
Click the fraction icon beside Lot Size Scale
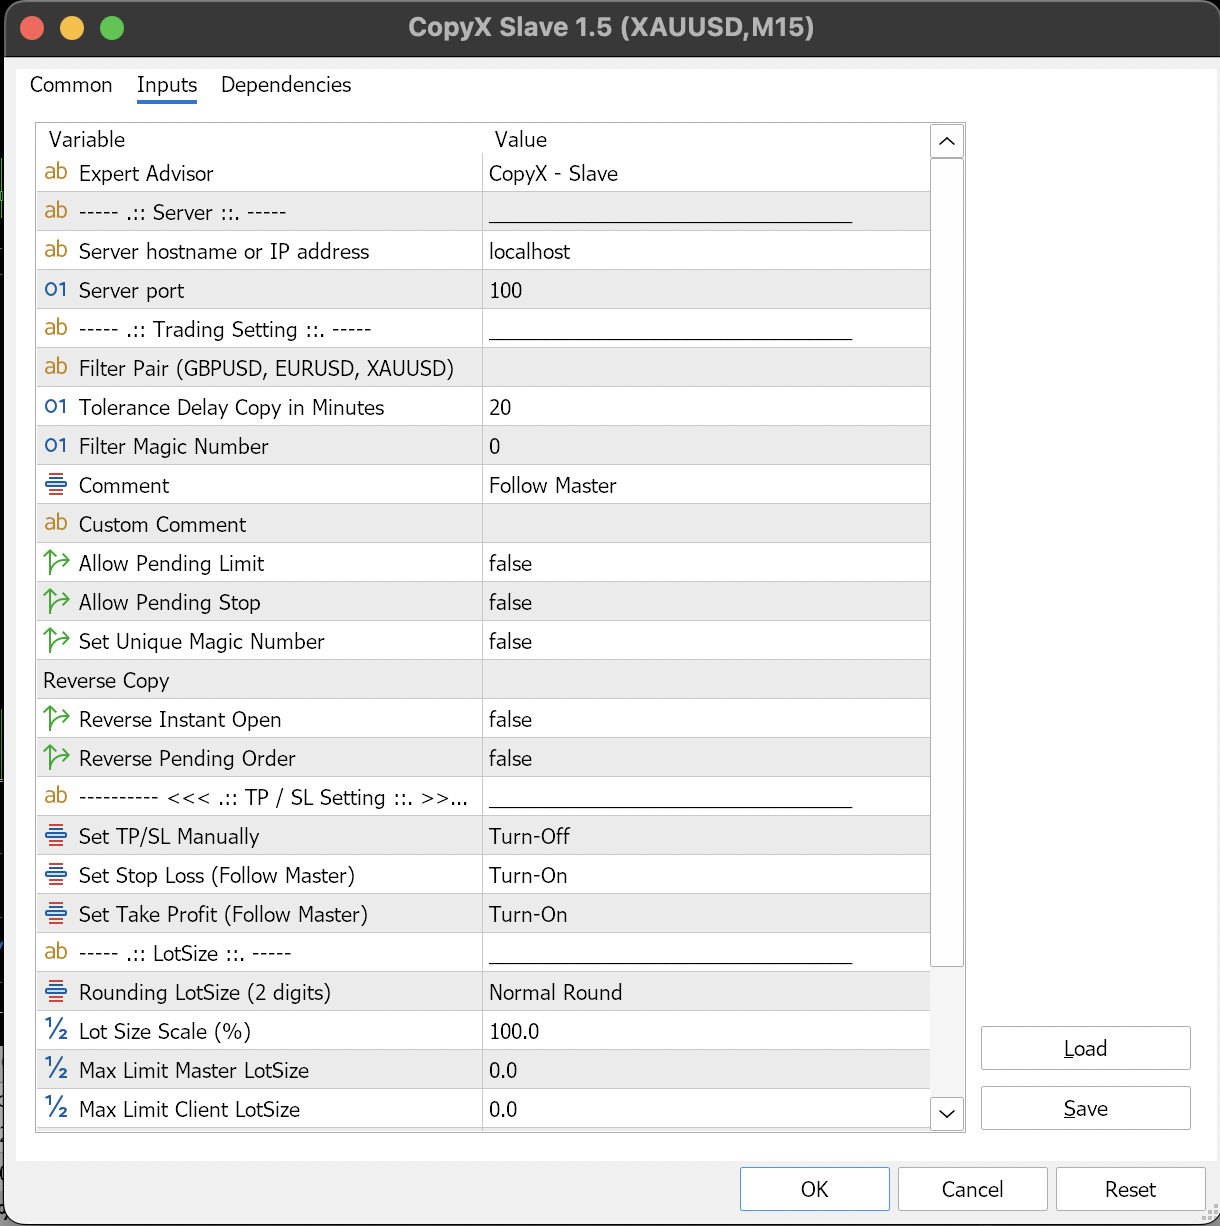coord(56,1031)
